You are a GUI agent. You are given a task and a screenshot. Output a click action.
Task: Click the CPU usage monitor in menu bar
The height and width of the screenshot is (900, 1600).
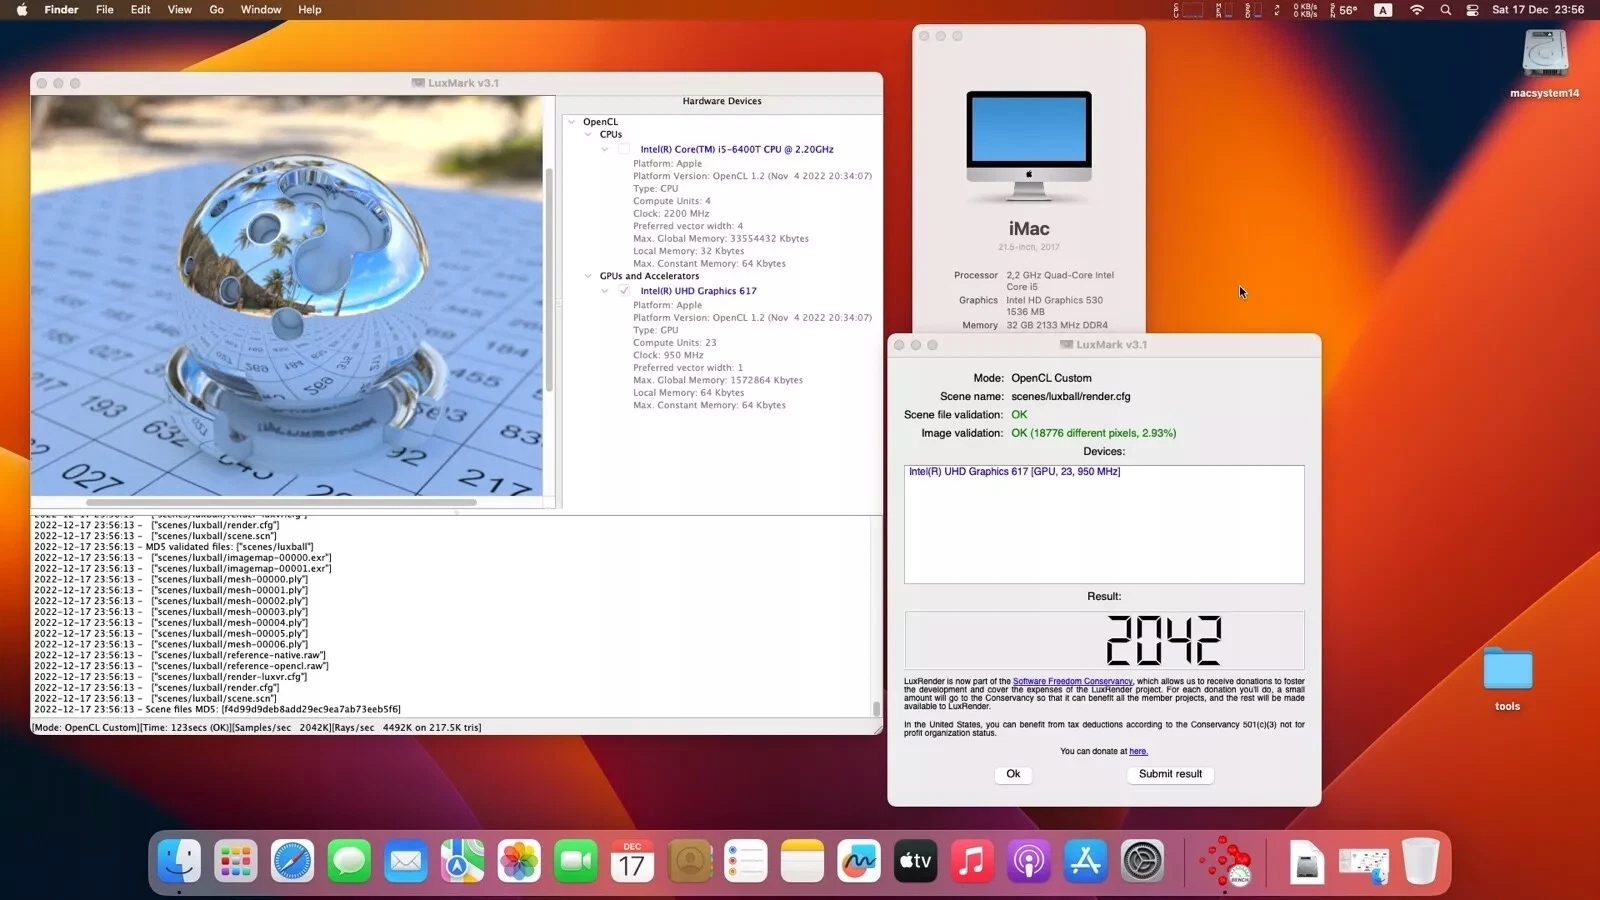click(x=1187, y=10)
